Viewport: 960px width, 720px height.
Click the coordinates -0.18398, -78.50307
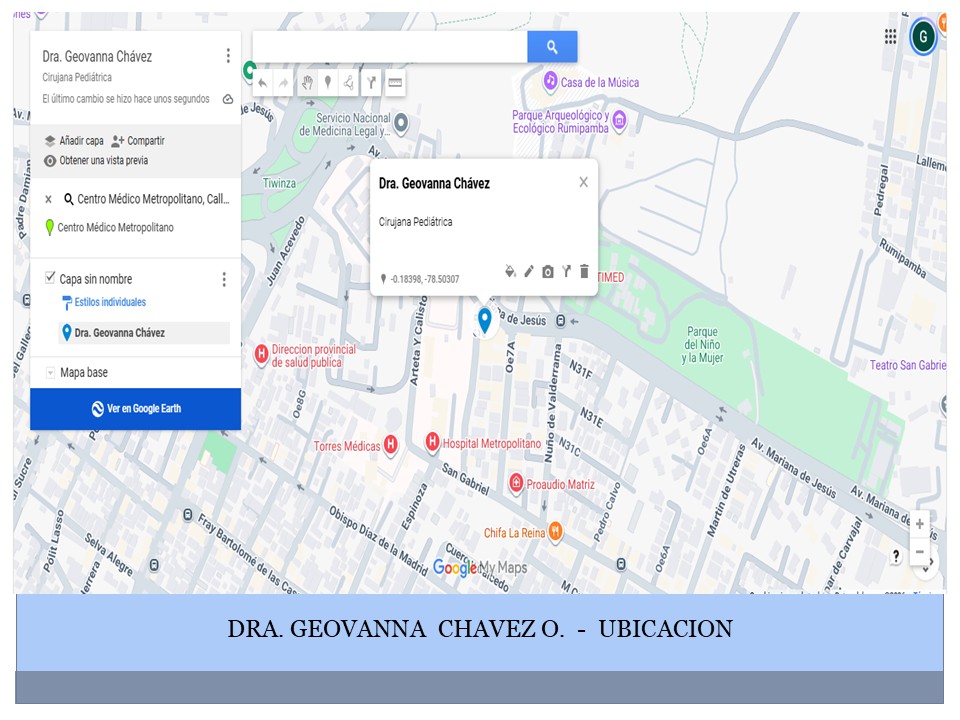click(425, 279)
